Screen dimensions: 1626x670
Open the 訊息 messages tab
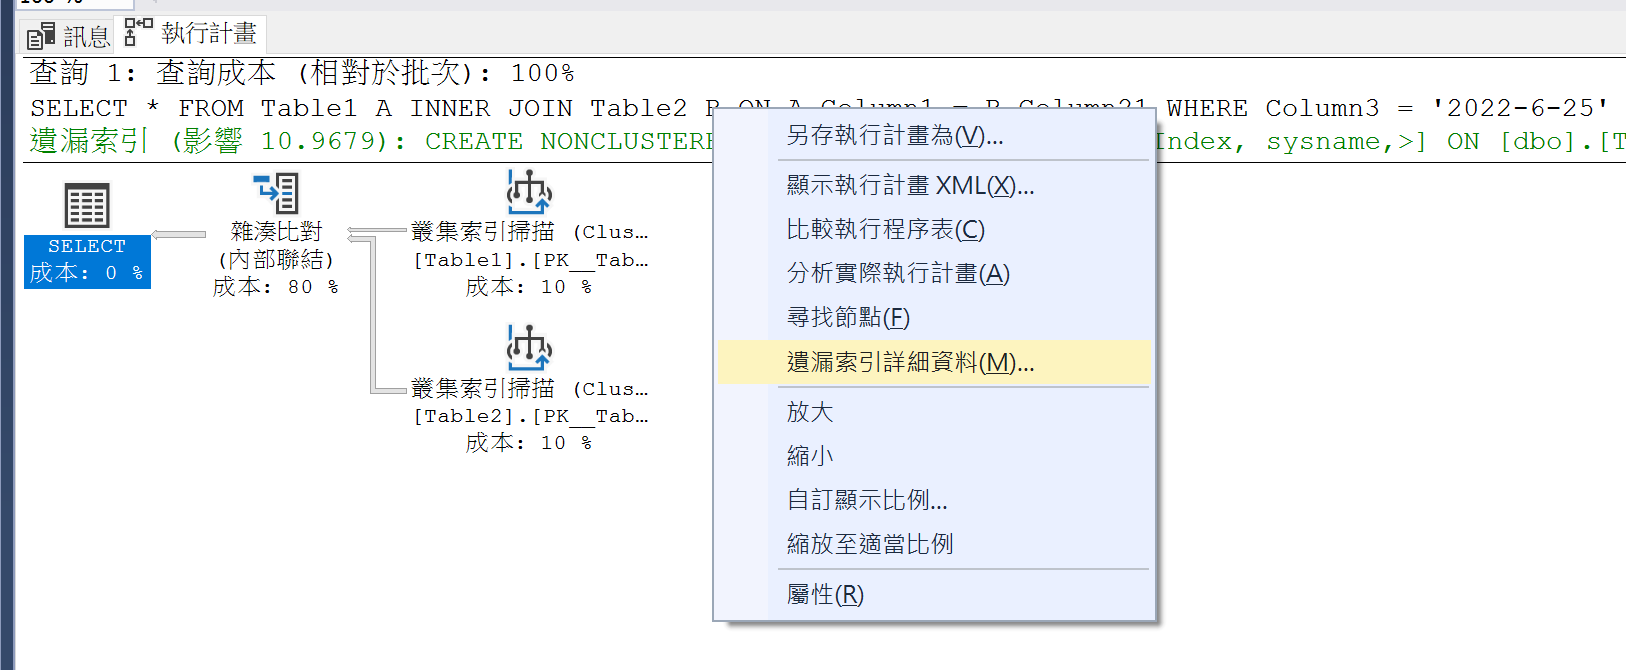(x=67, y=37)
